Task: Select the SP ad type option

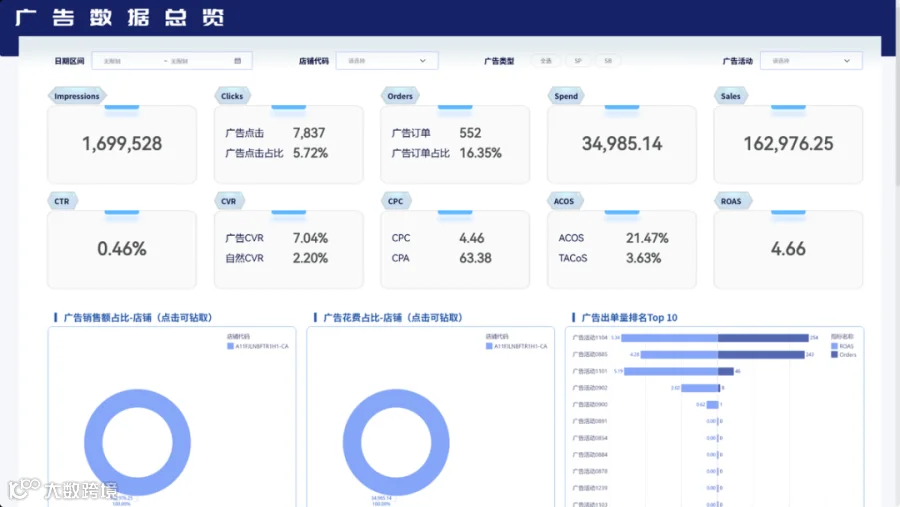Action: (578, 61)
